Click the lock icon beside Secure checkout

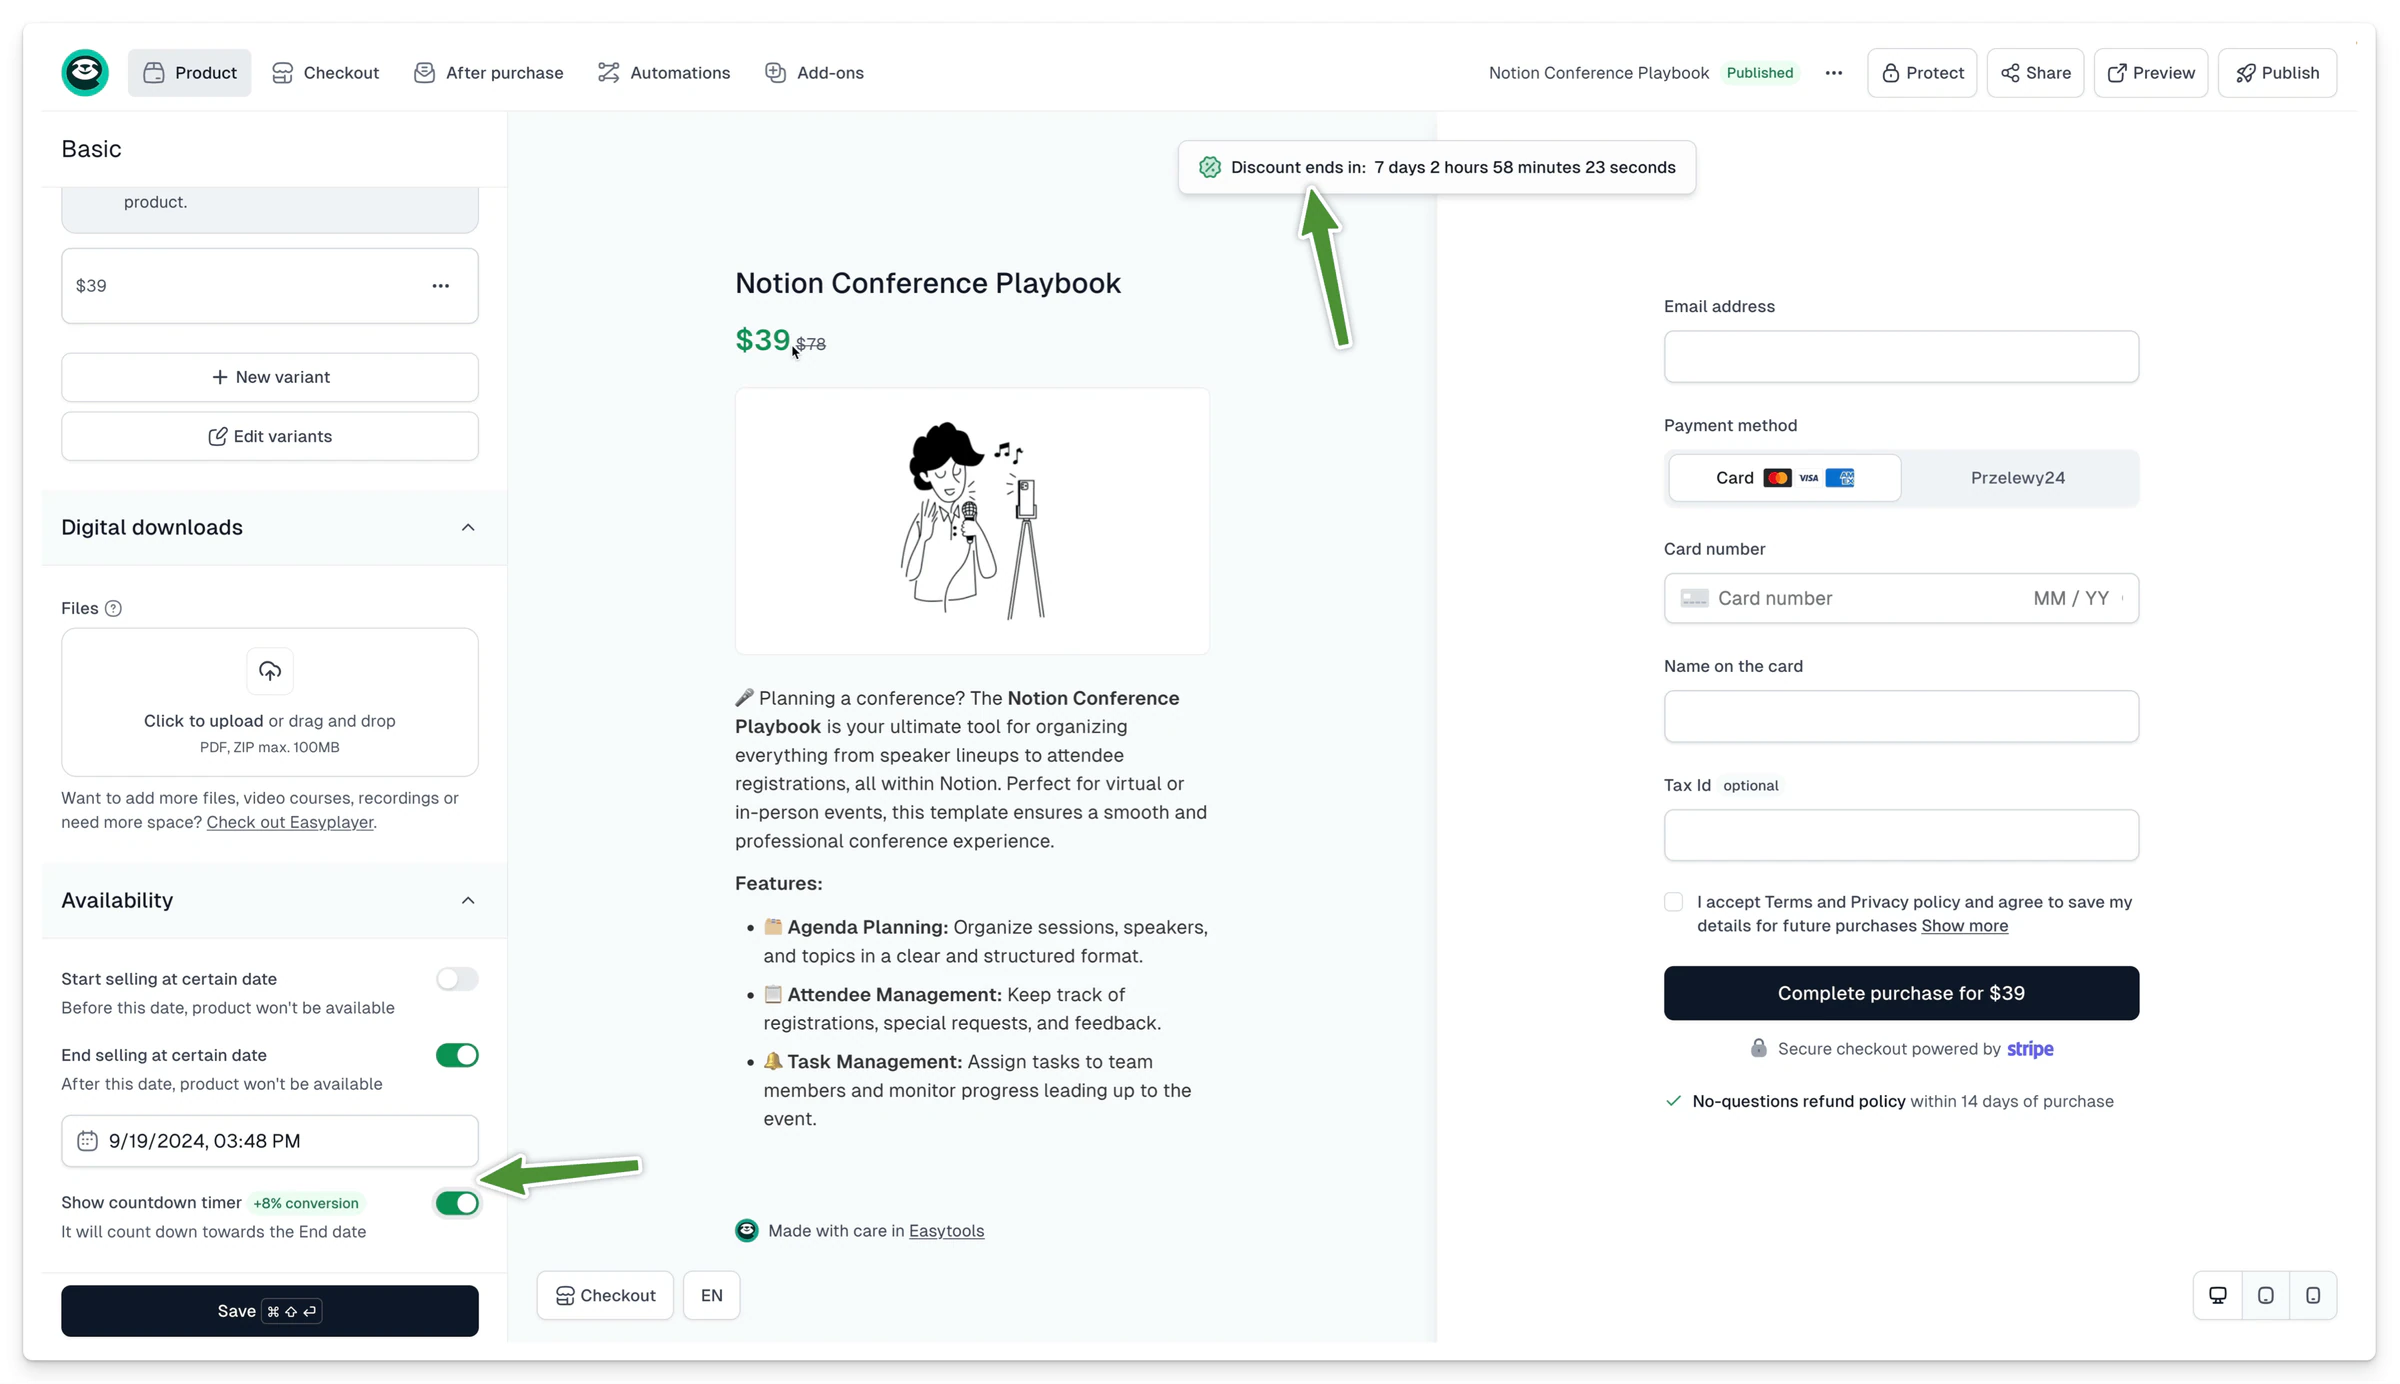pos(1759,1048)
